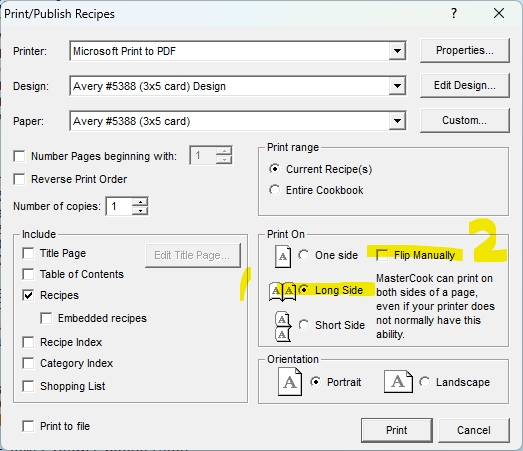Open the Printer dropdown list

[397, 51]
